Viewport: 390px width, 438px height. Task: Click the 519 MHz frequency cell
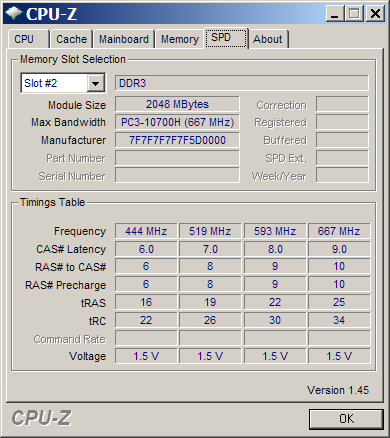(210, 231)
